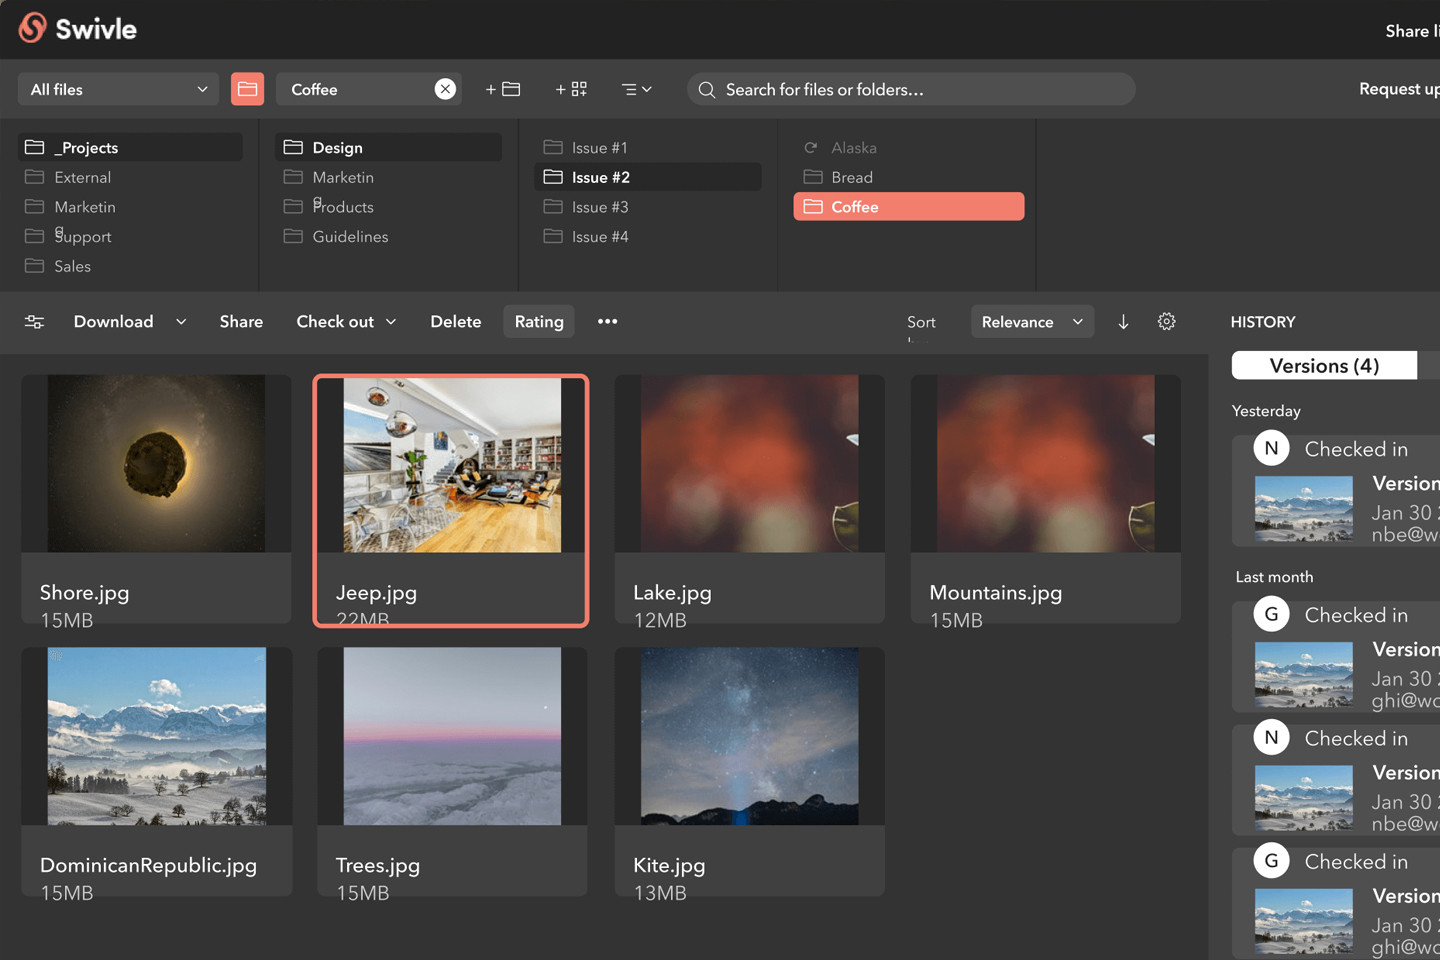Toggle the filter sliders icon
The height and width of the screenshot is (960, 1440).
coord(34,322)
